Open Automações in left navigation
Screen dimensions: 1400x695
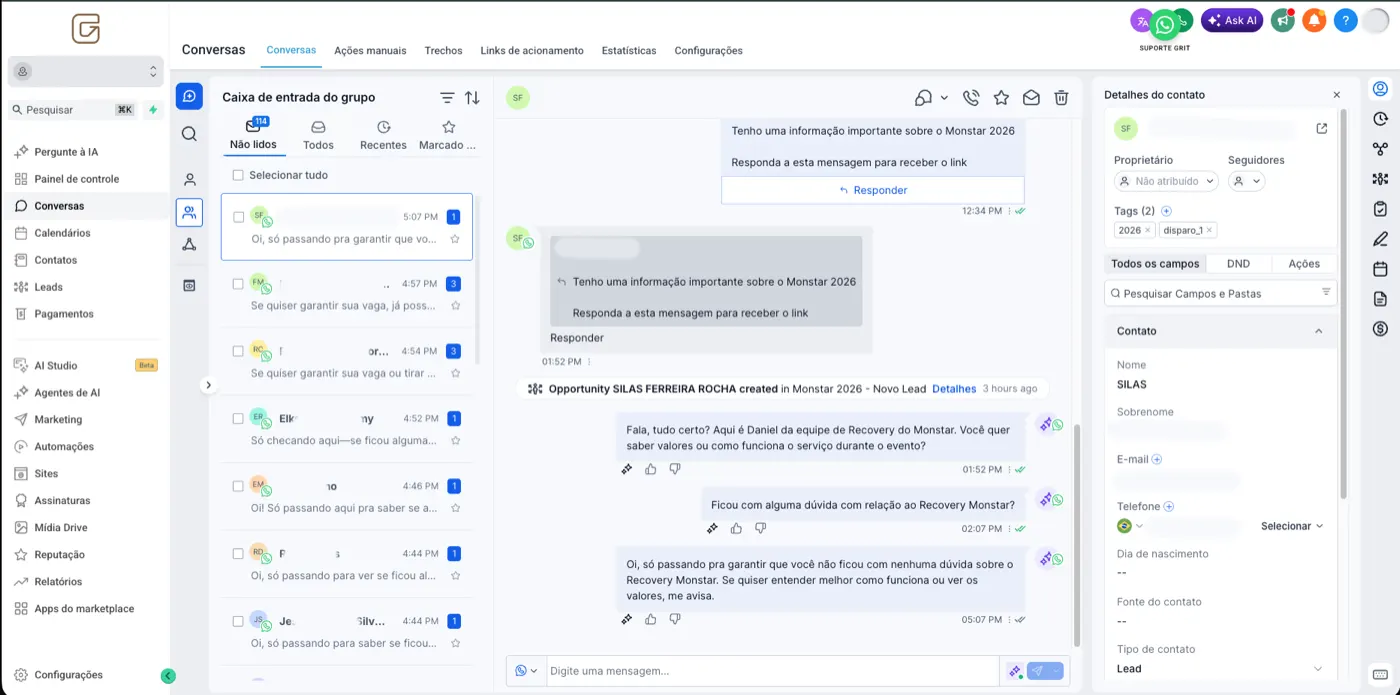point(64,447)
